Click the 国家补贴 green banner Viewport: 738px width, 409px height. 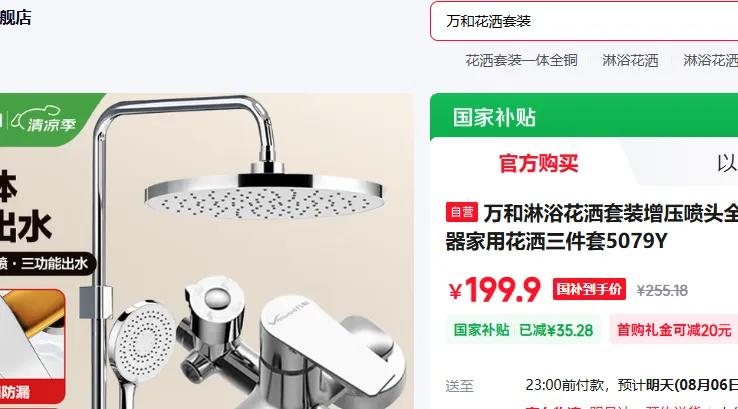click(584, 116)
